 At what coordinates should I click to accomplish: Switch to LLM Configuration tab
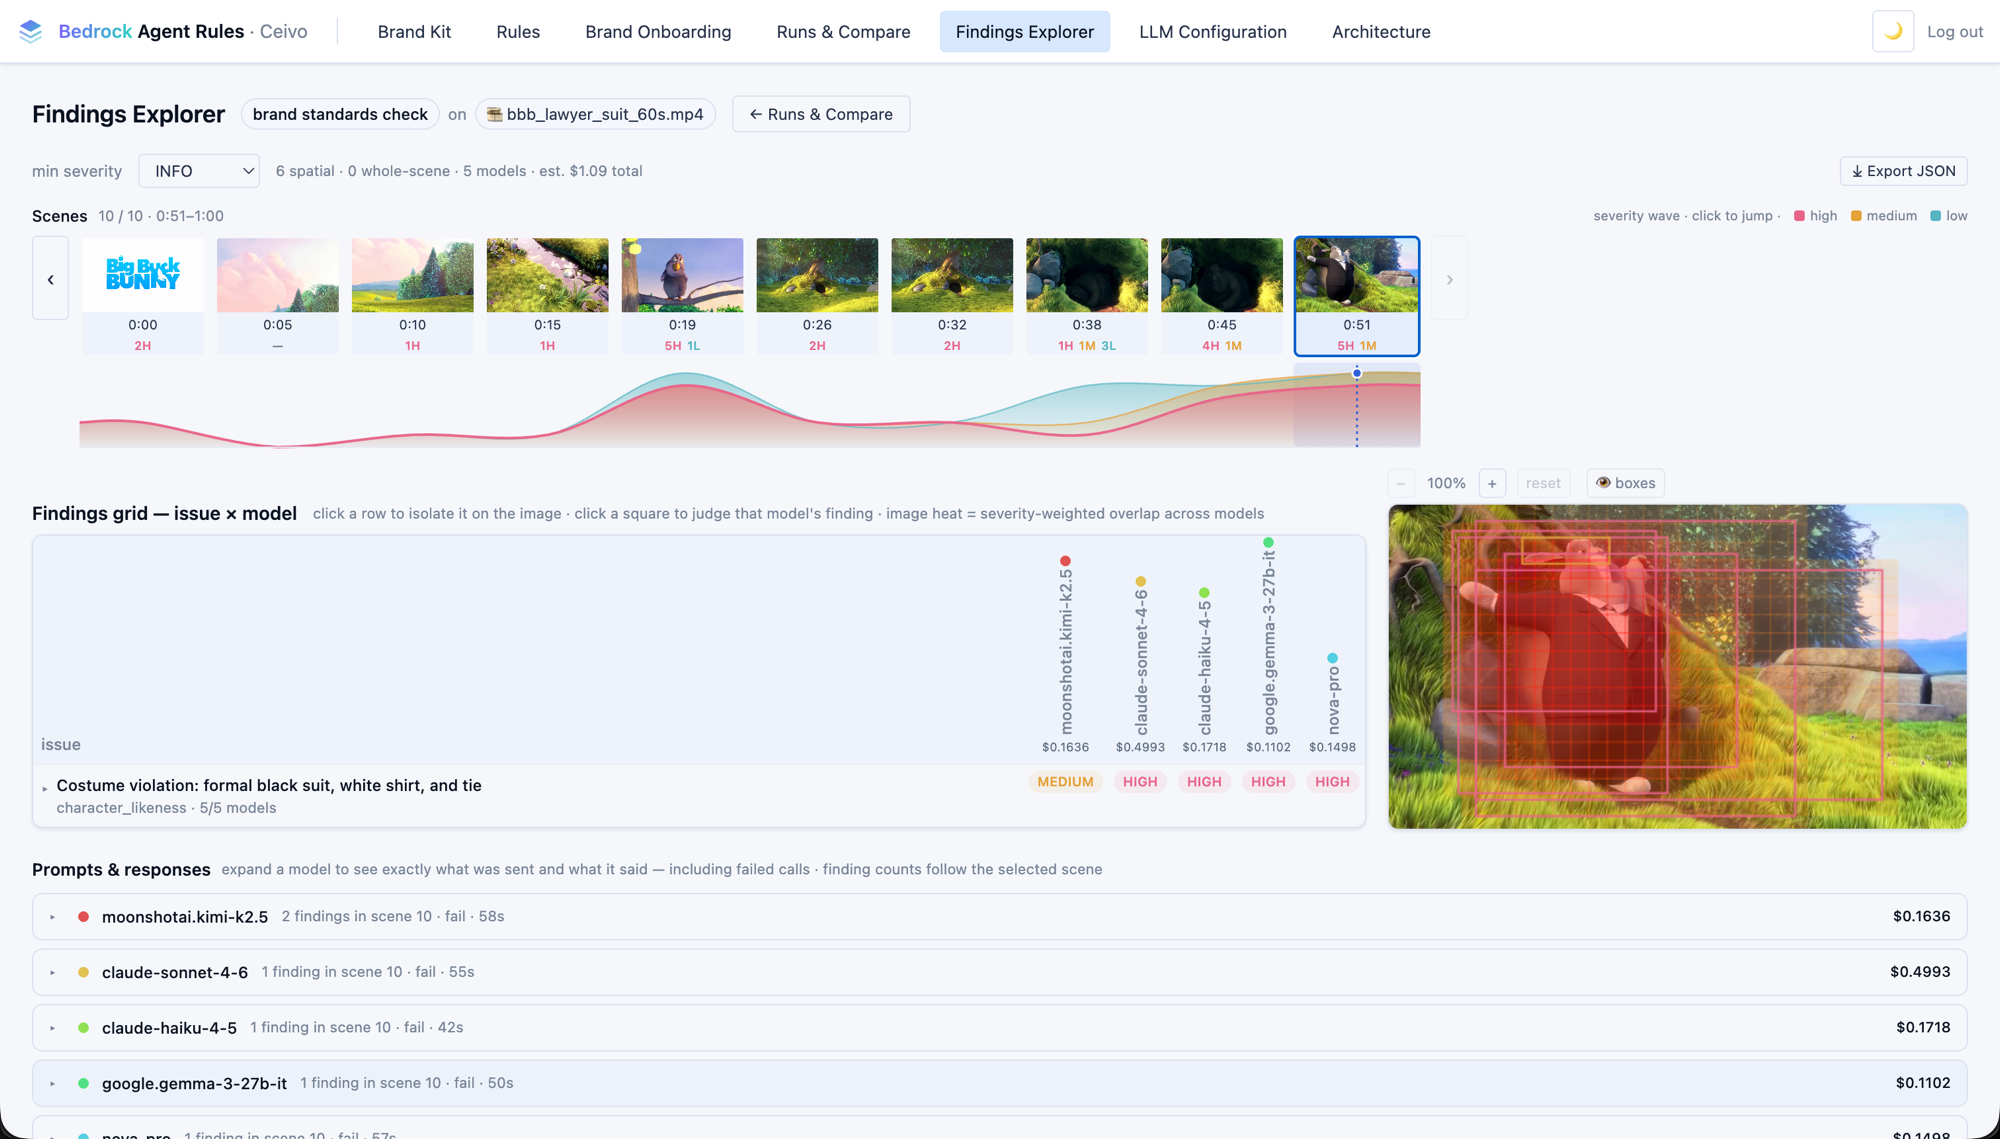[x=1212, y=32]
